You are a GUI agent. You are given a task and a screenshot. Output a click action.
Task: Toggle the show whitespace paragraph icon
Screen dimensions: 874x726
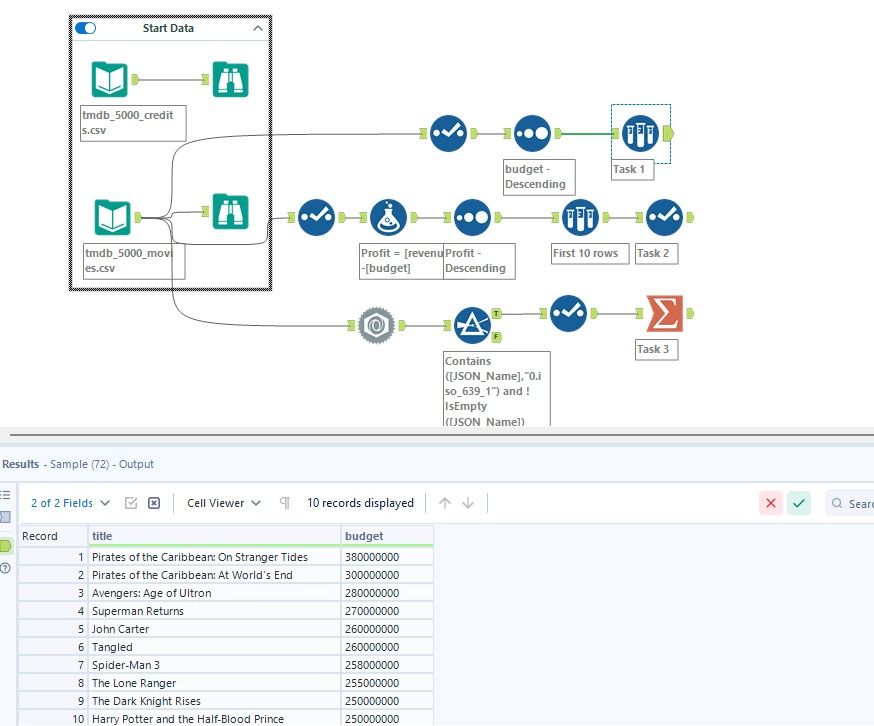pos(284,503)
